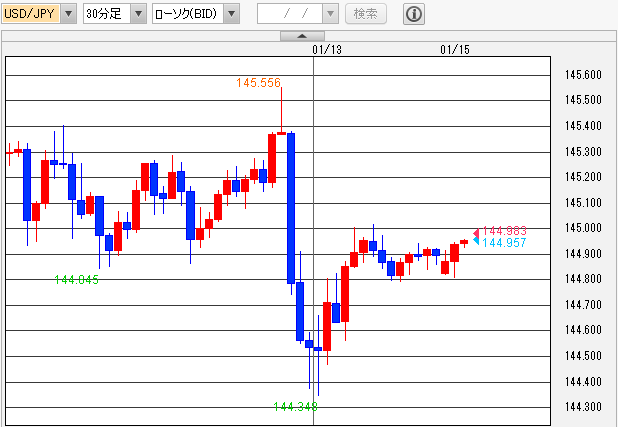Click the arrow beside ローソク(BID)

(231, 14)
